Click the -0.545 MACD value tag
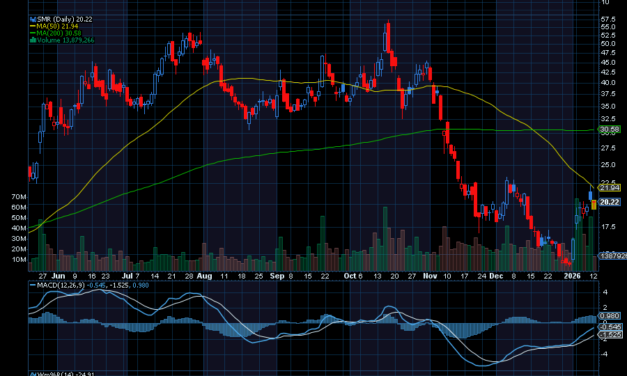Viewport: 627px width, 376px height. [x=609, y=327]
